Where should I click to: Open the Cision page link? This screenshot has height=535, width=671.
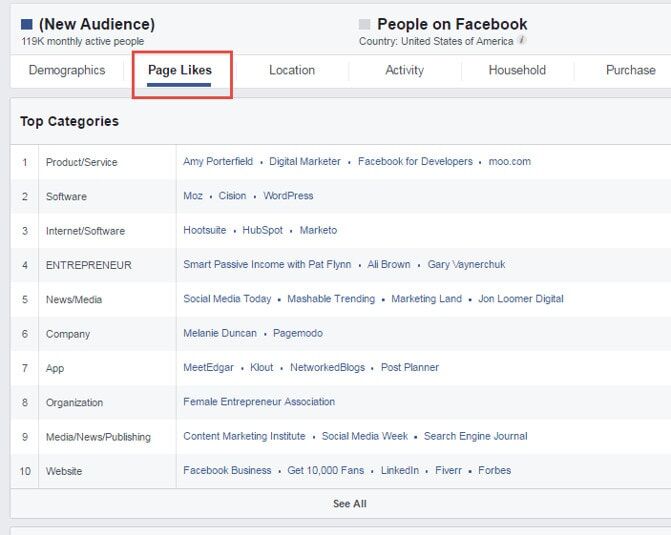click(x=232, y=196)
